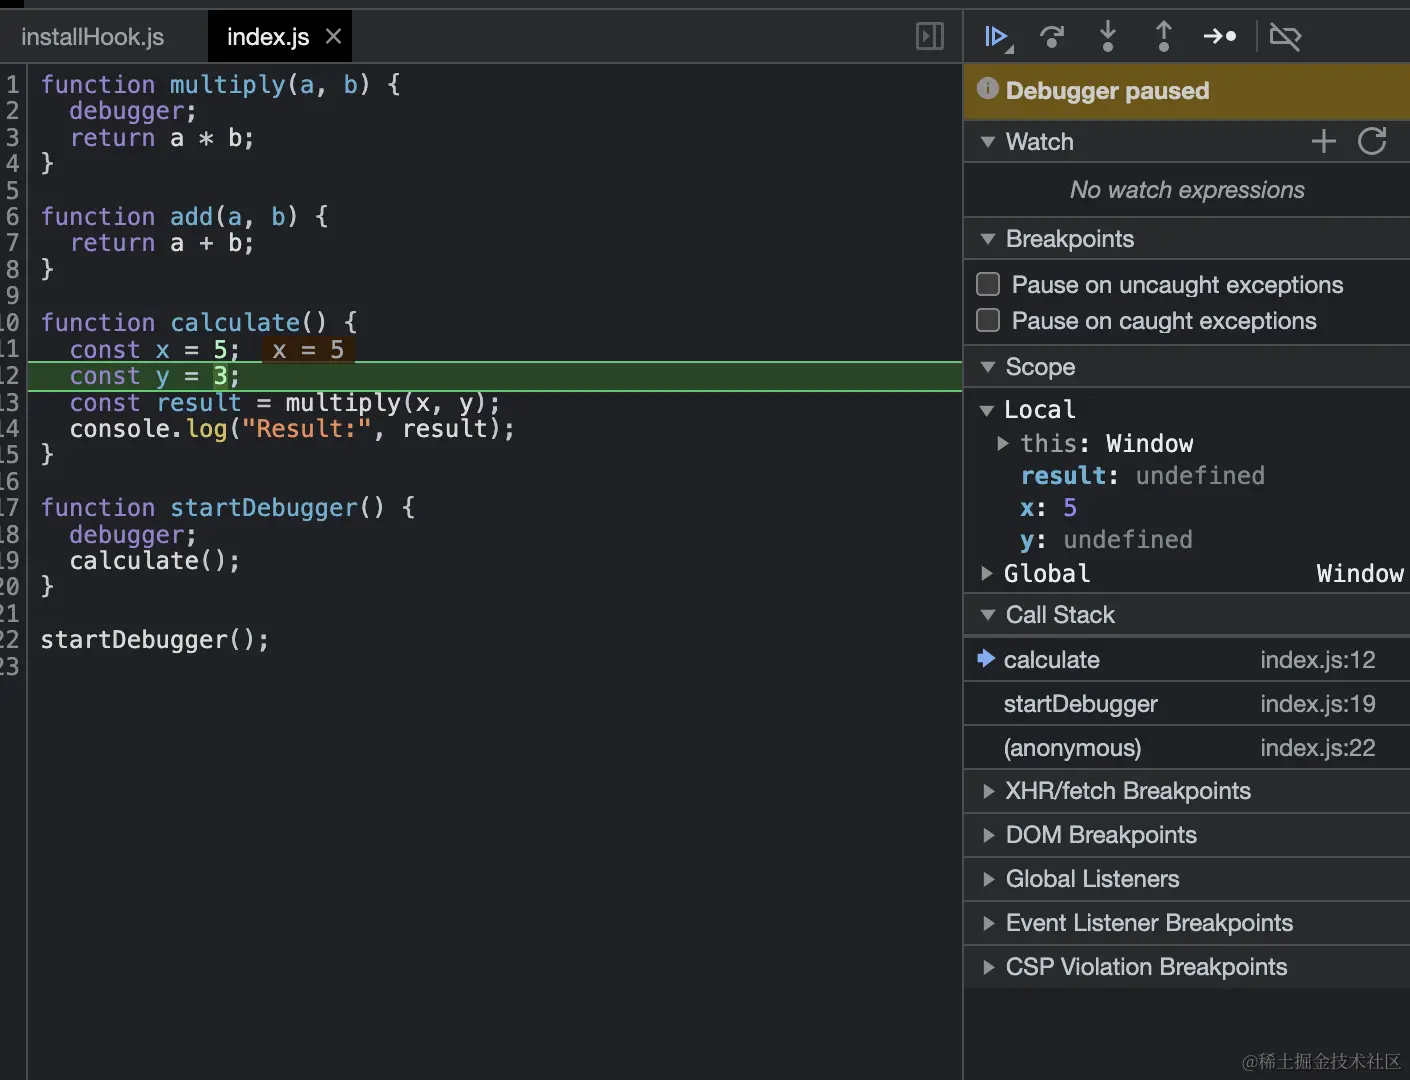This screenshot has height=1080, width=1410.
Task: Select the calculate call stack frame
Action: pyautogui.click(x=1187, y=660)
